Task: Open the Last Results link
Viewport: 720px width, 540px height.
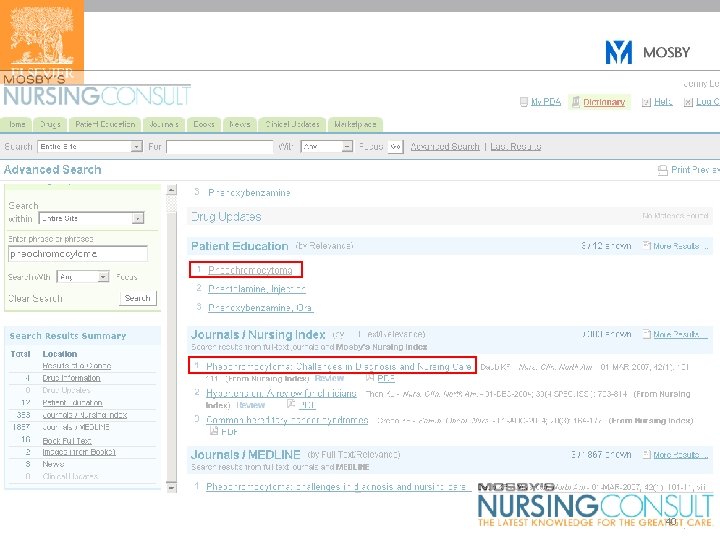Action: click(516, 146)
